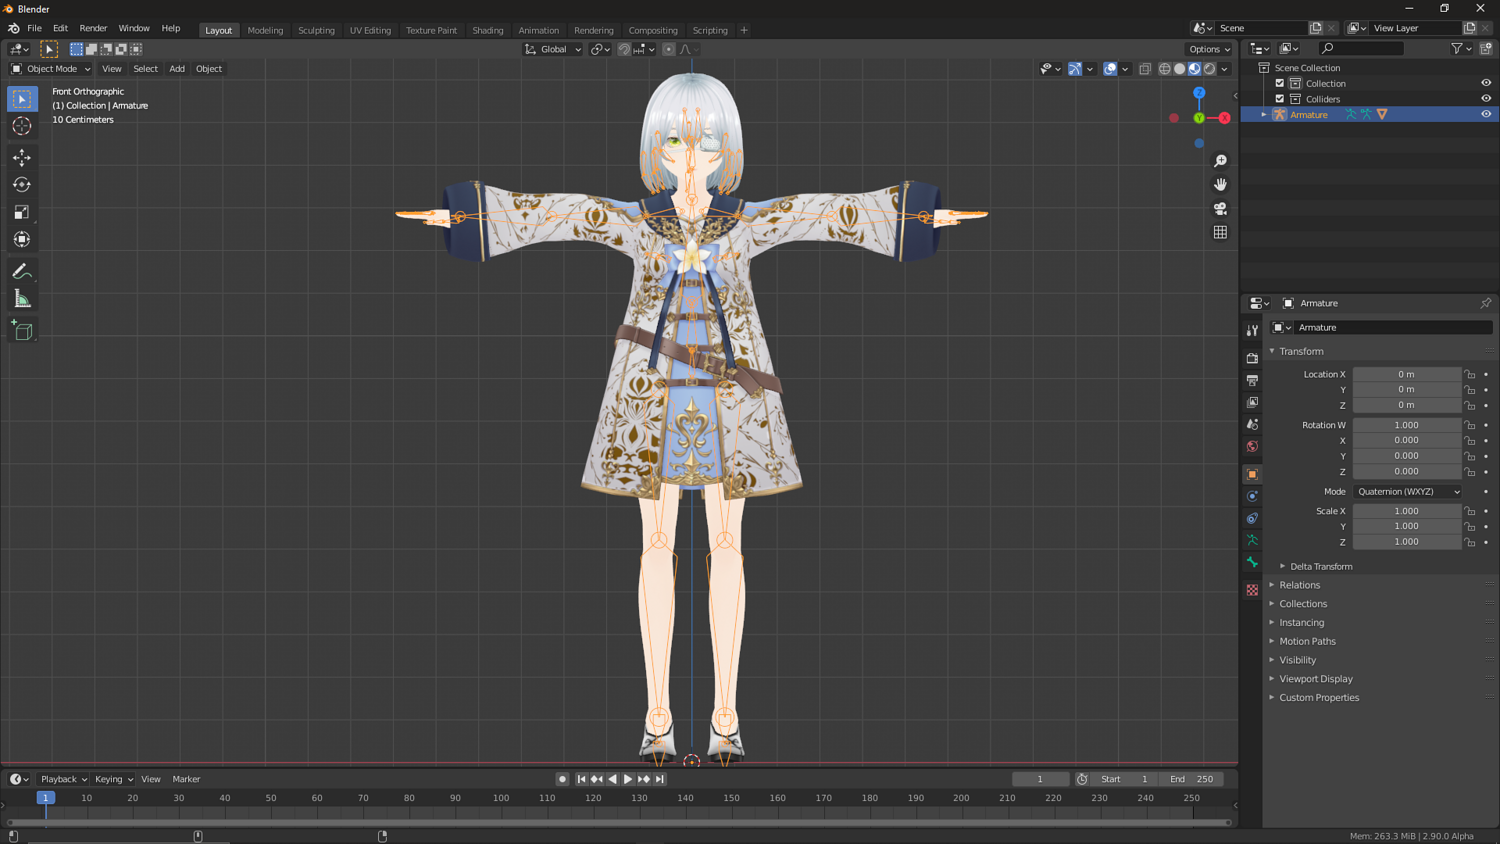Hide the Armature with its eye icon
This screenshot has height=844, width=1500.
(x=1486, y=114)
